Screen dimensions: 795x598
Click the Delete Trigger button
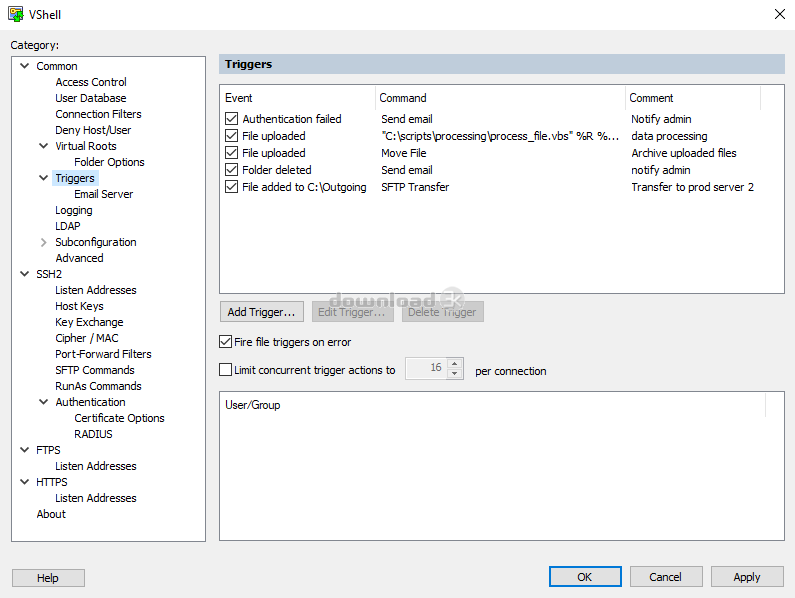tap(443, 312)
